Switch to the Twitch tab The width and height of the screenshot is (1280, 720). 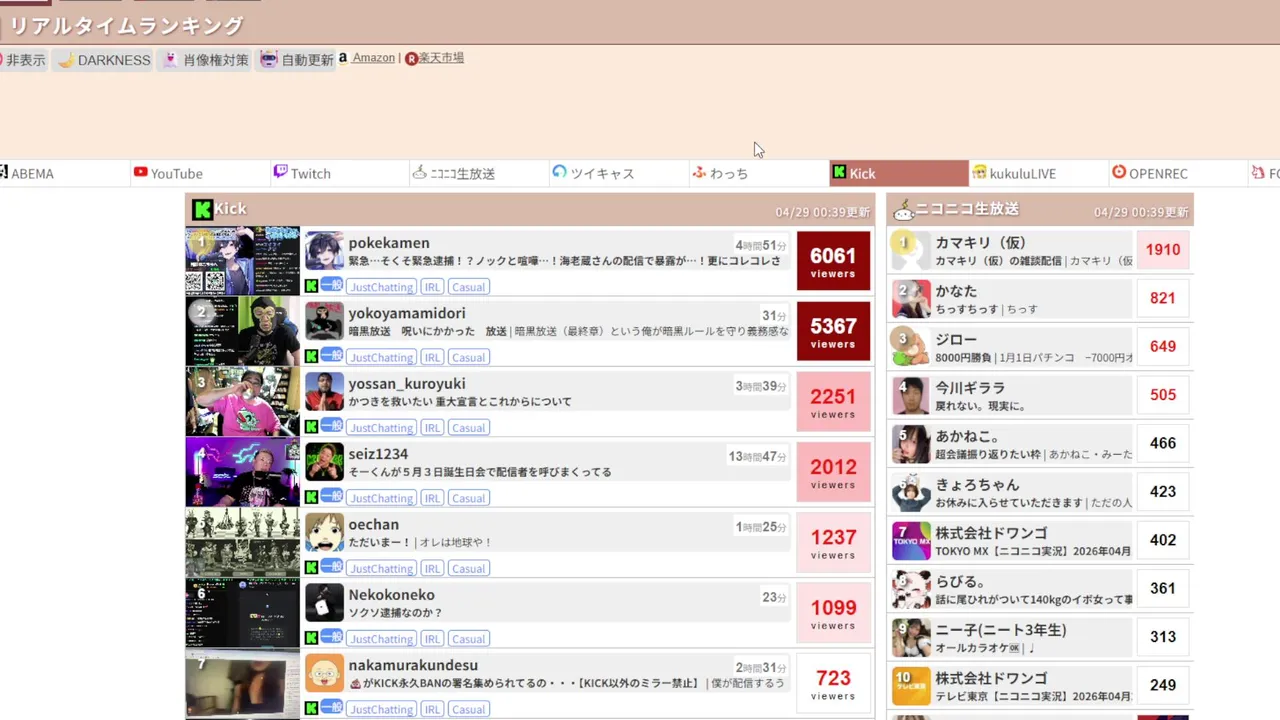coord(340,173)
